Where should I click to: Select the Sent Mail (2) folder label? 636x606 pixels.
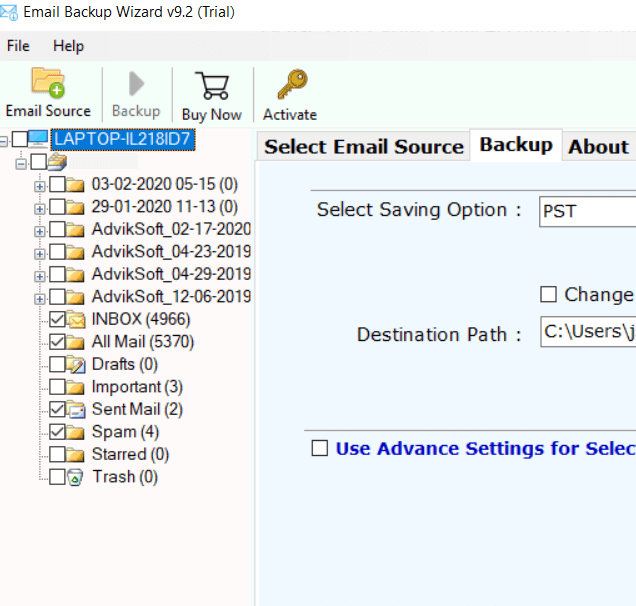click(x=138, y=409)
